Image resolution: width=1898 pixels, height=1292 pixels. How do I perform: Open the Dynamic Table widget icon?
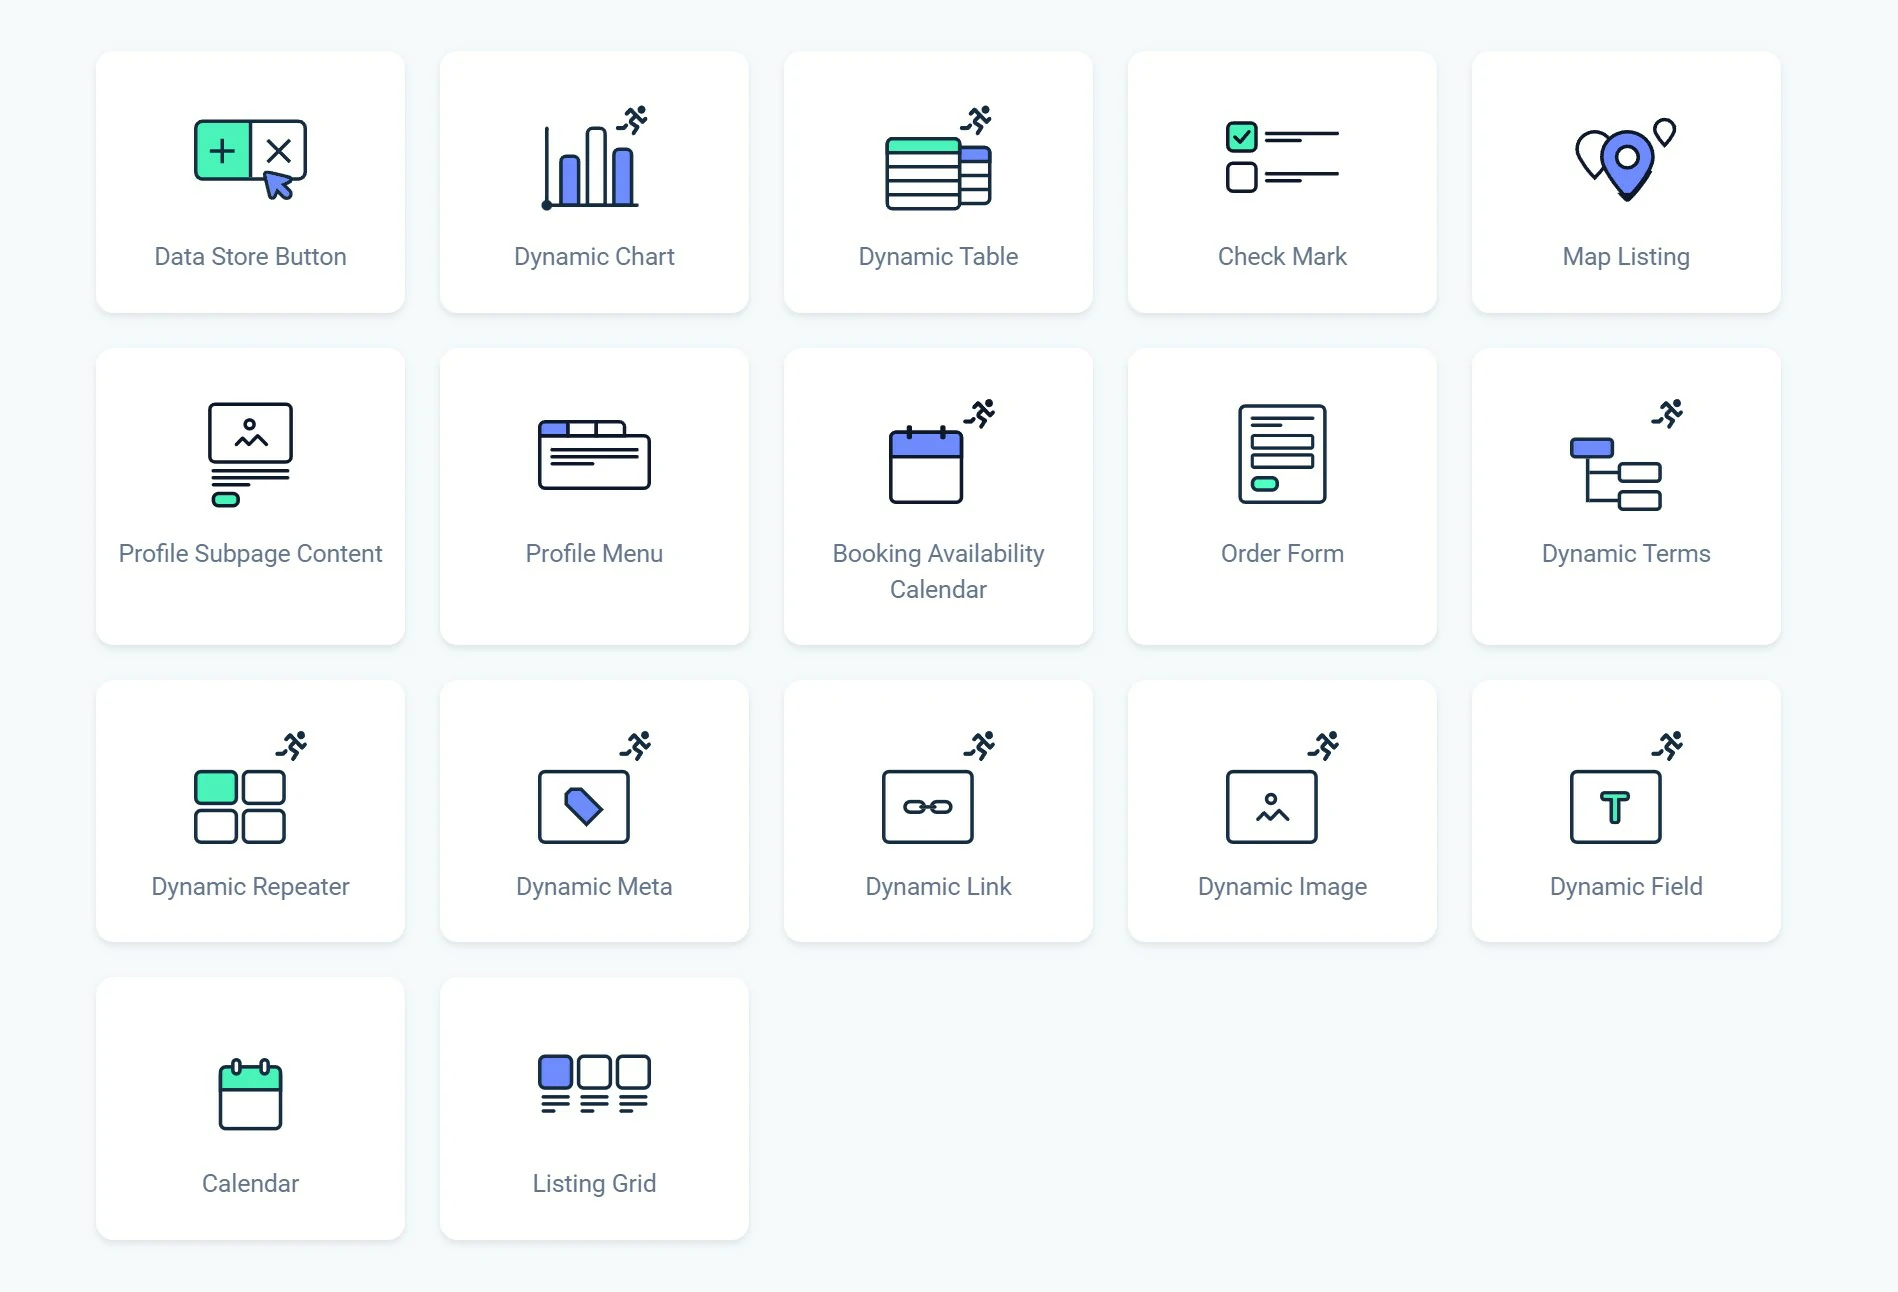click(x=938, y=165)
